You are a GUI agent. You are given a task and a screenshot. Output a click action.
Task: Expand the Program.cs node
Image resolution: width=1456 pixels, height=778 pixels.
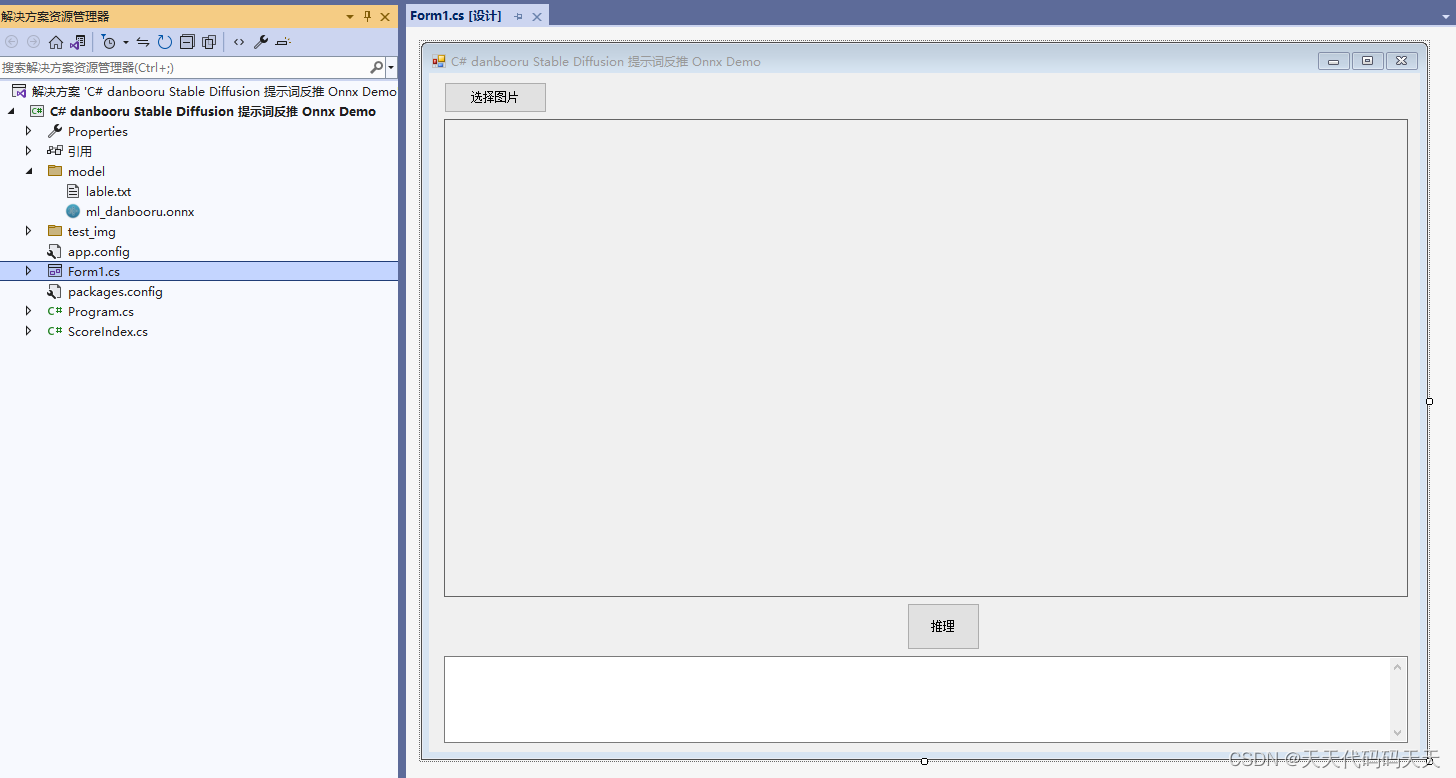click(x=29, y=311)
